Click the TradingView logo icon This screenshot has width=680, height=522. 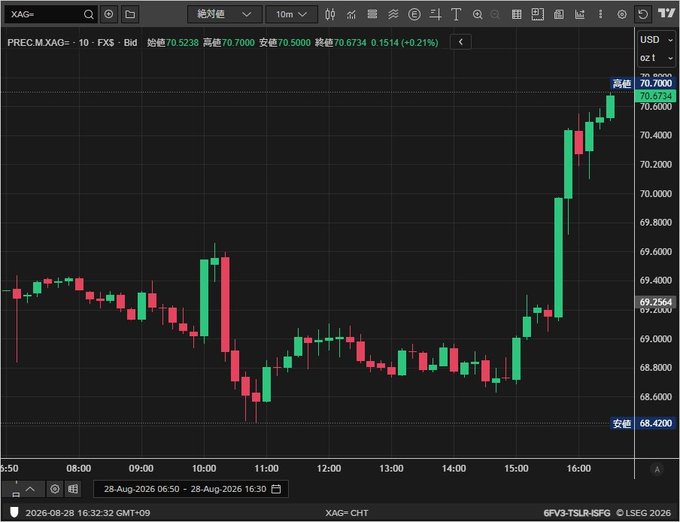666,13
